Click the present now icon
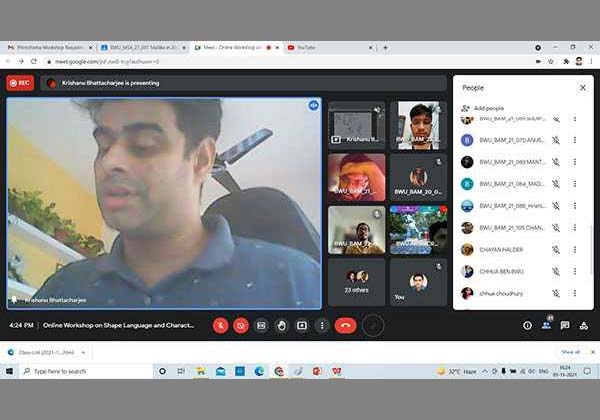 click(x=302, y=325)
